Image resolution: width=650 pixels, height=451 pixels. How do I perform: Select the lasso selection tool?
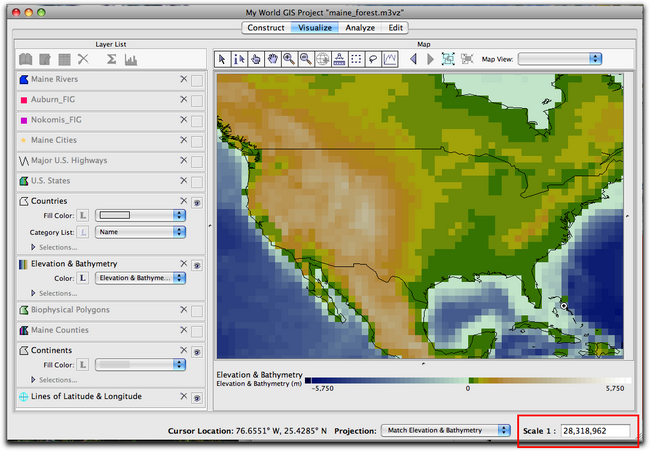[x=371, y=59]
